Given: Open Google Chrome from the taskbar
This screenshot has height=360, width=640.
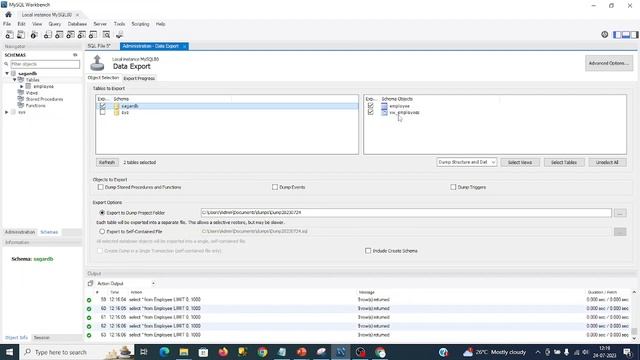Looking at the screenshot, I should (x=262, y=352).
